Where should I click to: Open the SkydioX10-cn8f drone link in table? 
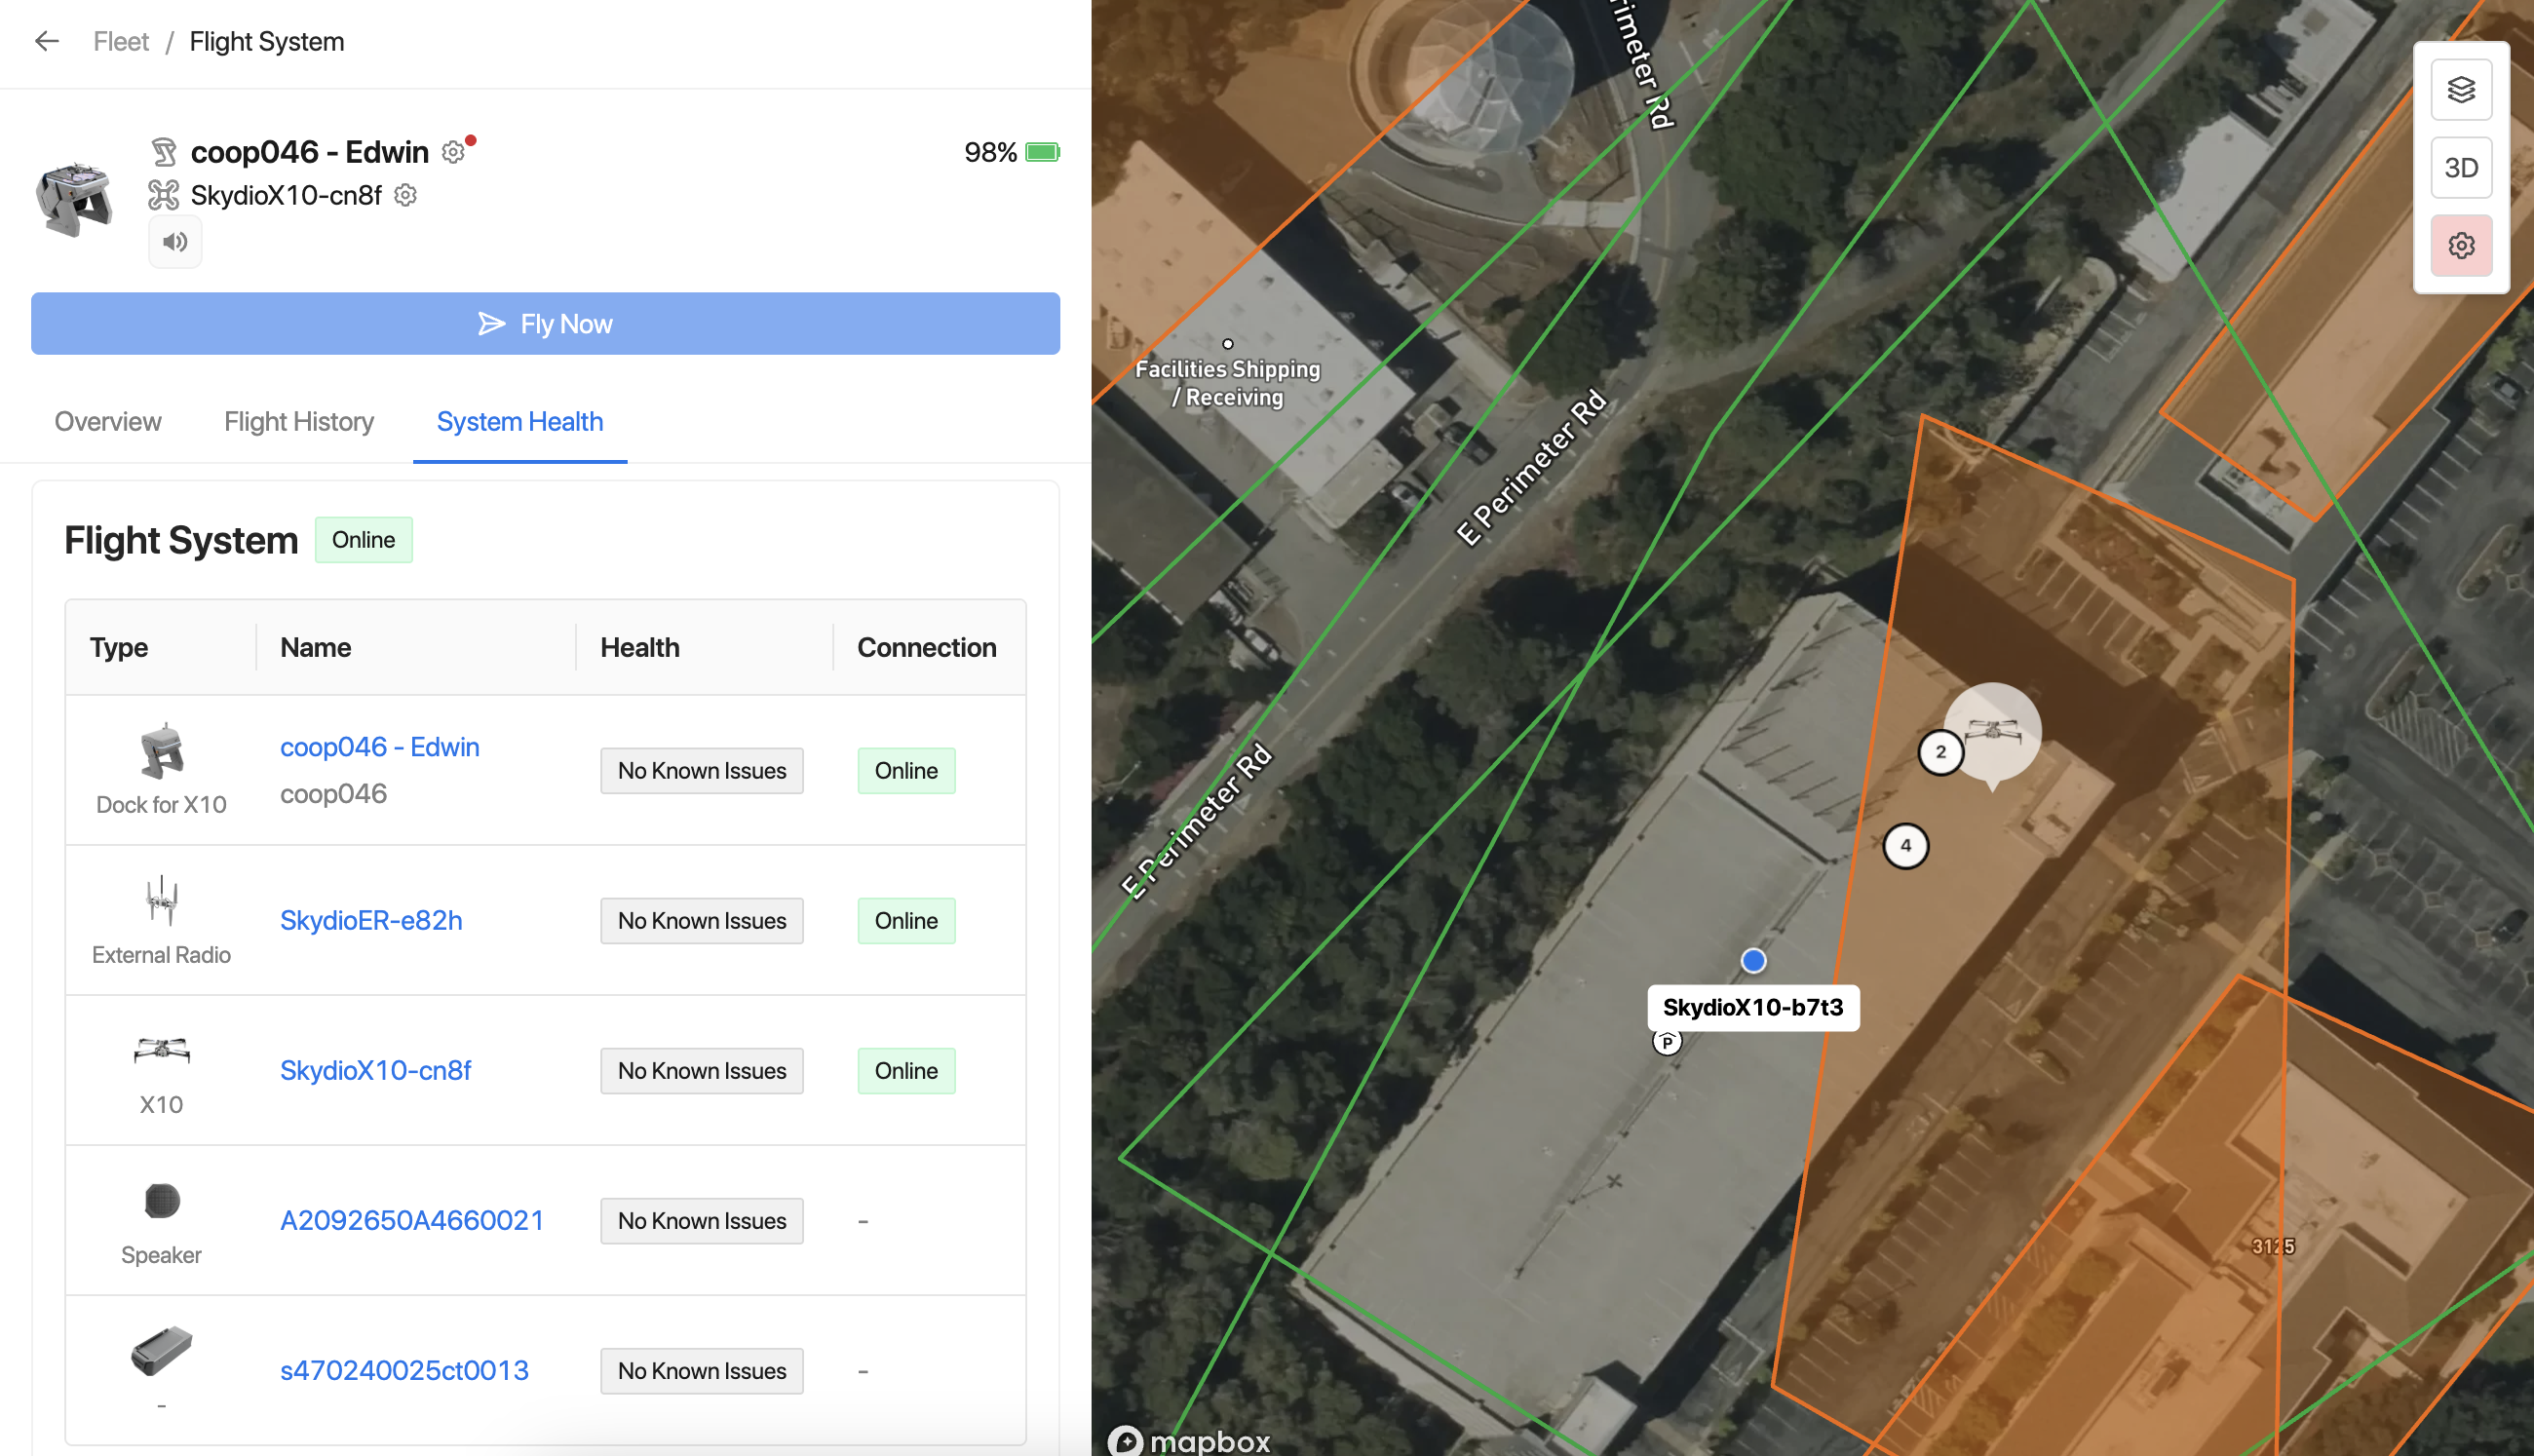[376, 1070]
